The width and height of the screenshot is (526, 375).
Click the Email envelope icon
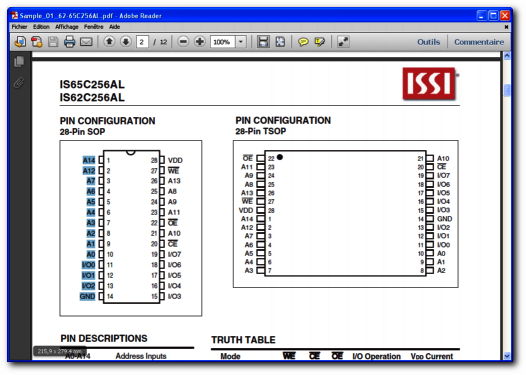86,42
